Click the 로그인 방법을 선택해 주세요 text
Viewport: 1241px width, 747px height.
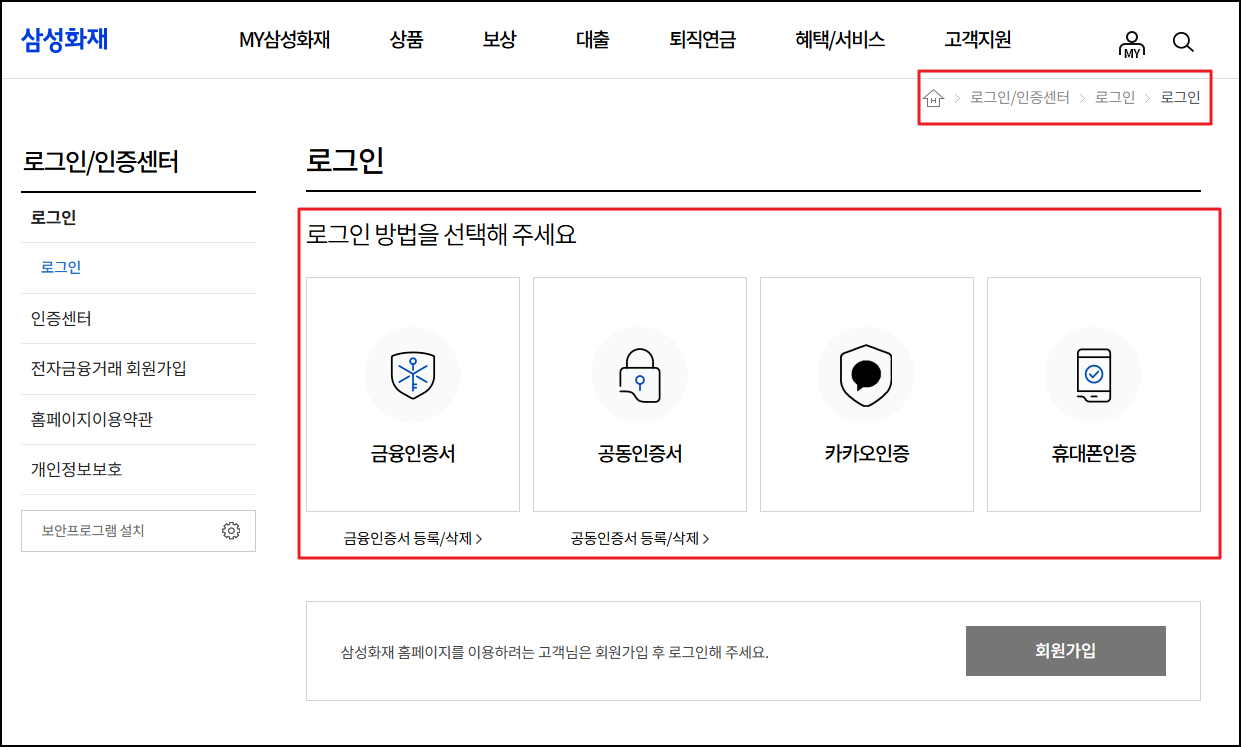click(441, 236)
